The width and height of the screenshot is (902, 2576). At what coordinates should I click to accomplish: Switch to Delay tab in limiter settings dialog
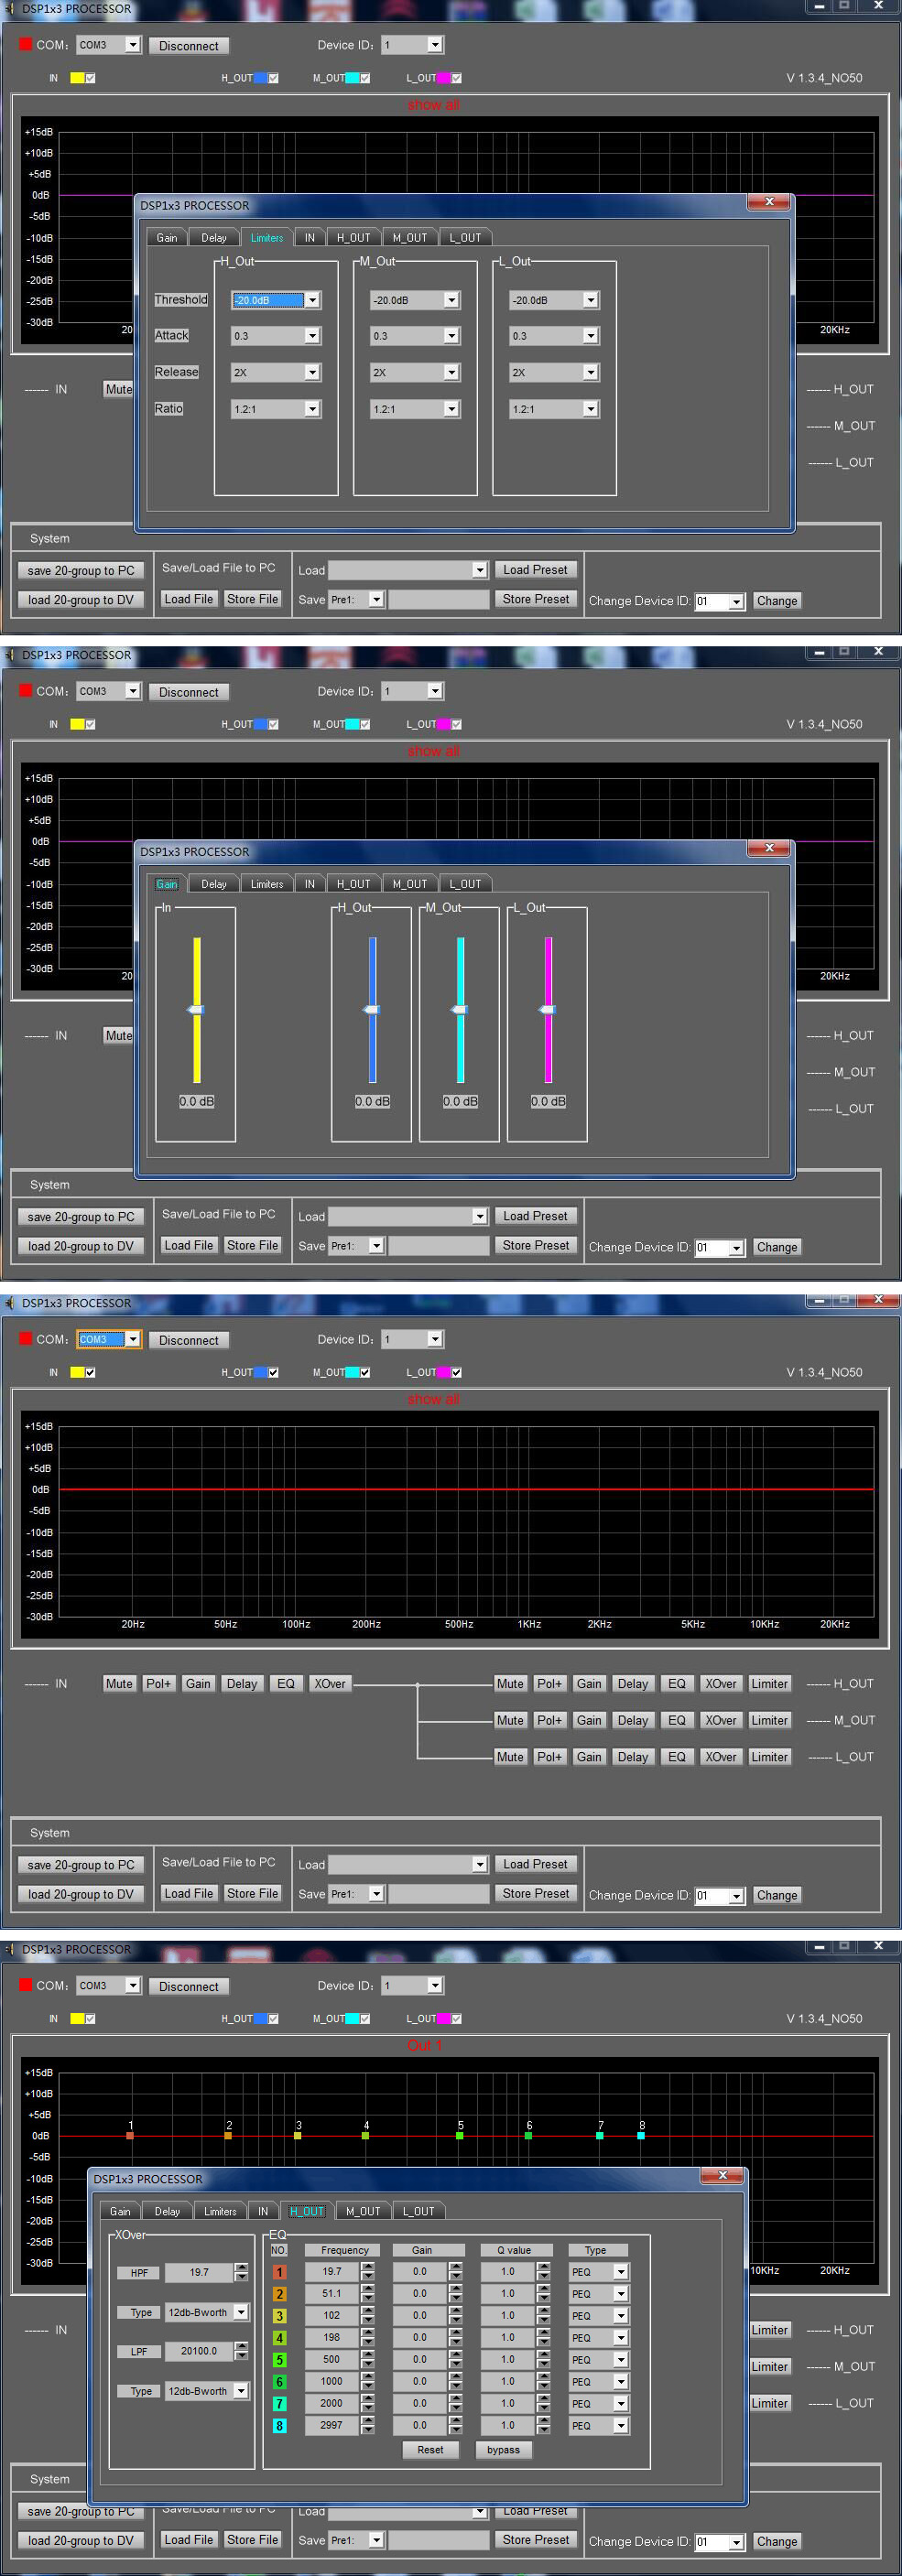(214, 238)
